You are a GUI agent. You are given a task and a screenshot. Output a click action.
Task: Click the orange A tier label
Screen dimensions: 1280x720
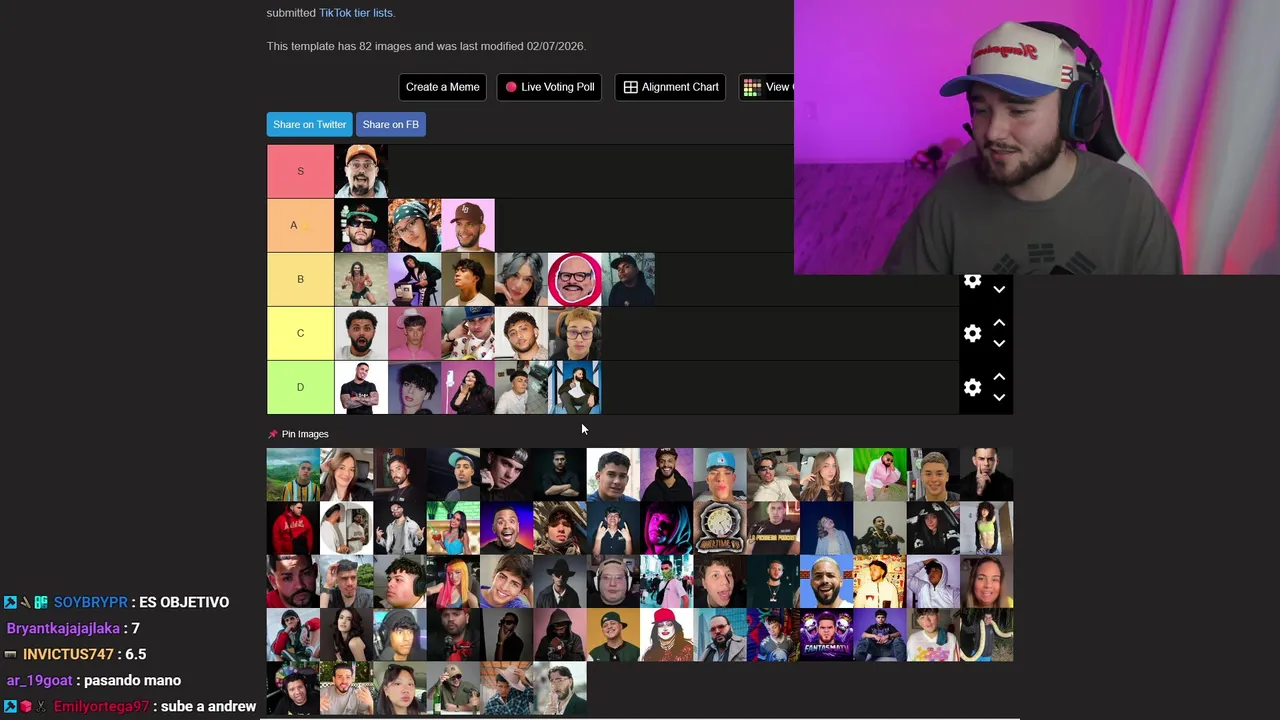[300, 225]
